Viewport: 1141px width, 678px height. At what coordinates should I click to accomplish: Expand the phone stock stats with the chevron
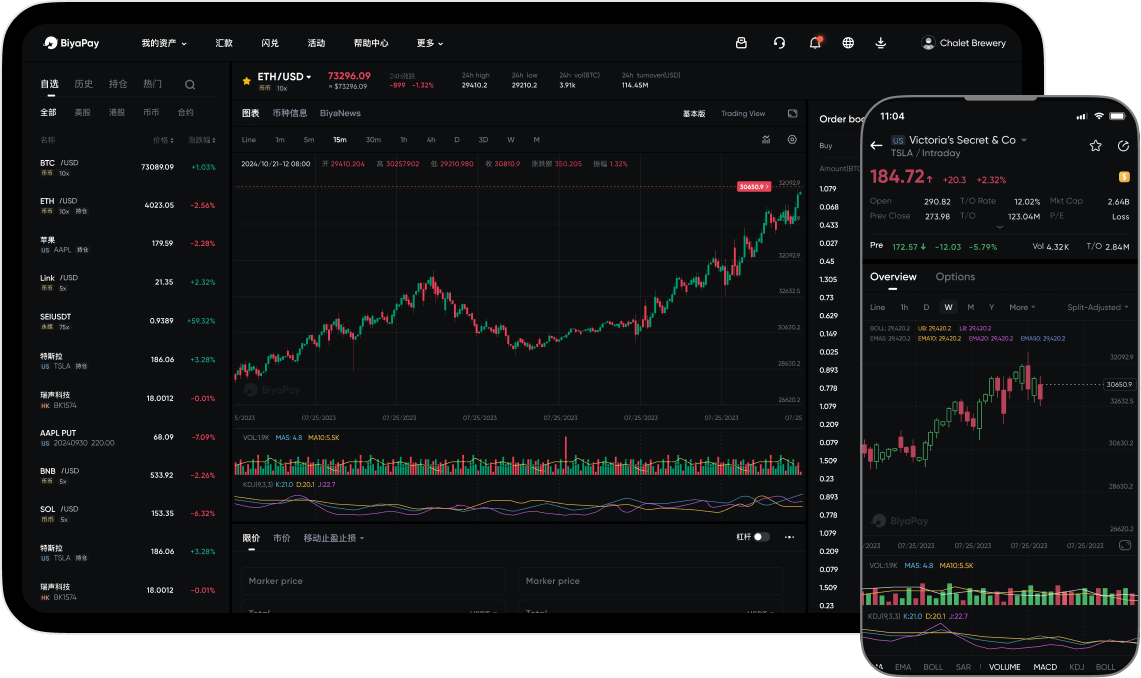coord(999,227)
